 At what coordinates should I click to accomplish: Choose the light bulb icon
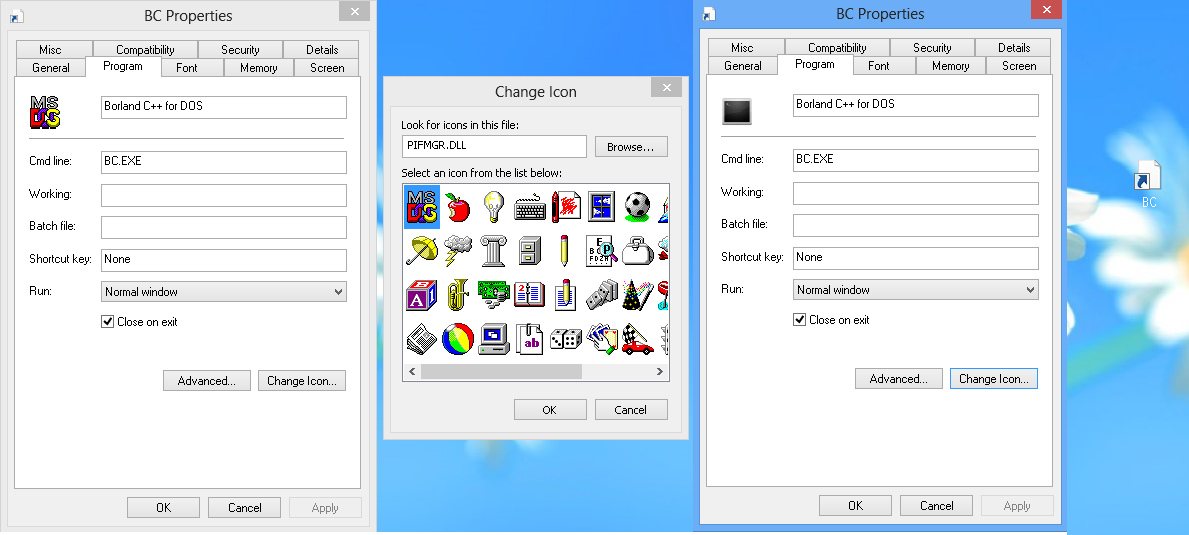[494, 206]
